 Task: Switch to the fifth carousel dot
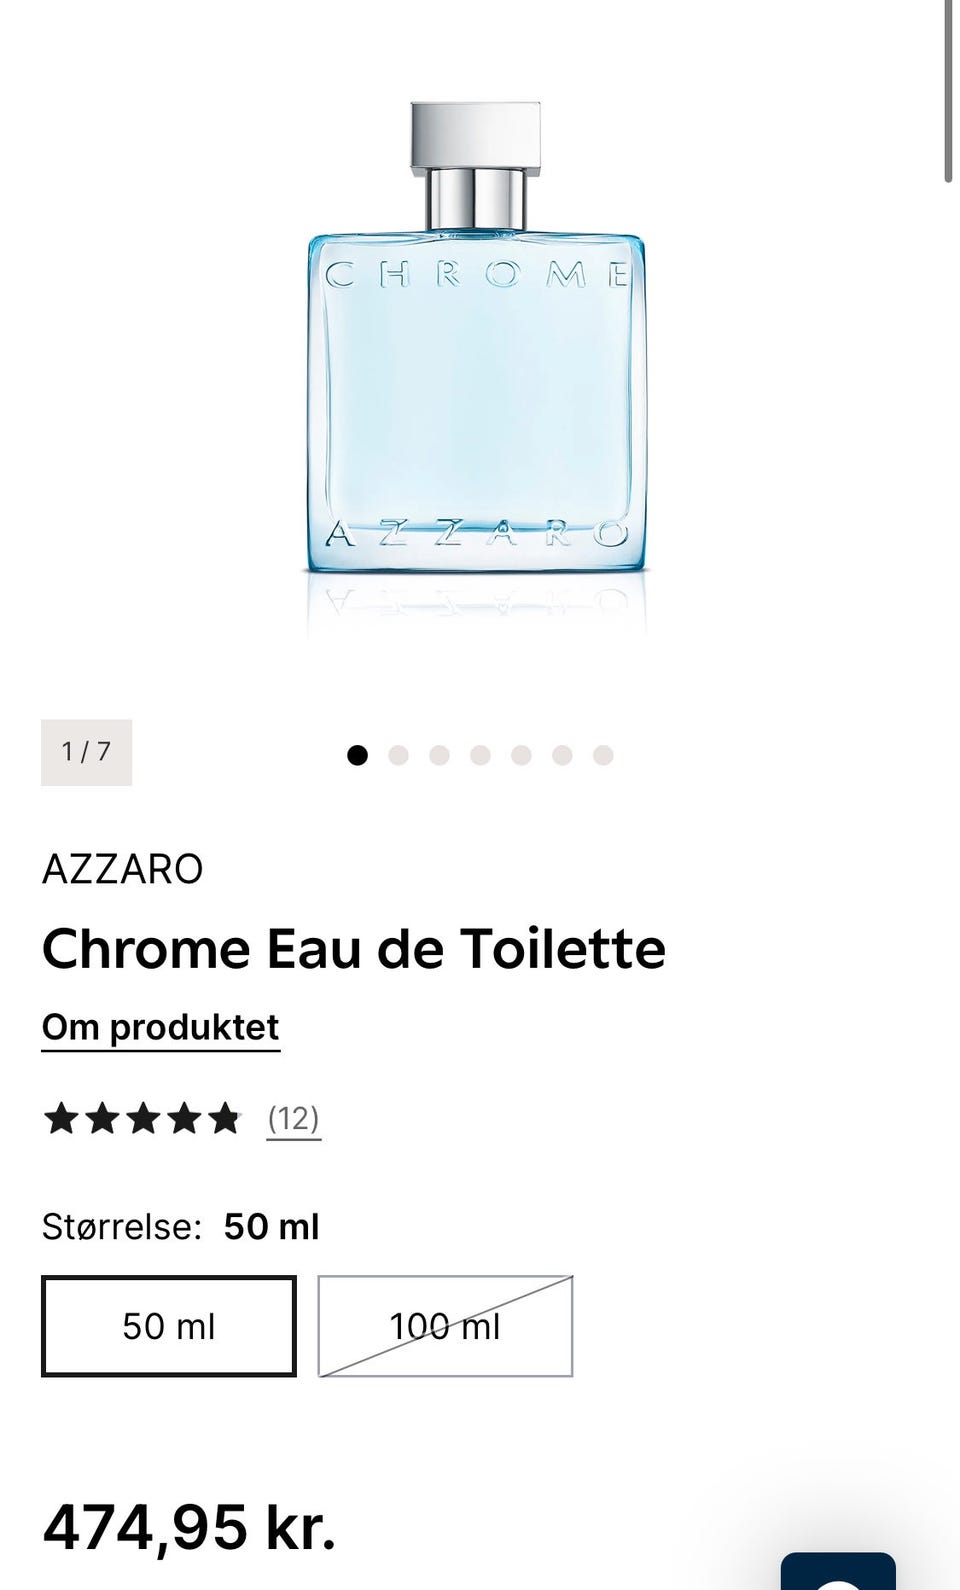[521, 755]
